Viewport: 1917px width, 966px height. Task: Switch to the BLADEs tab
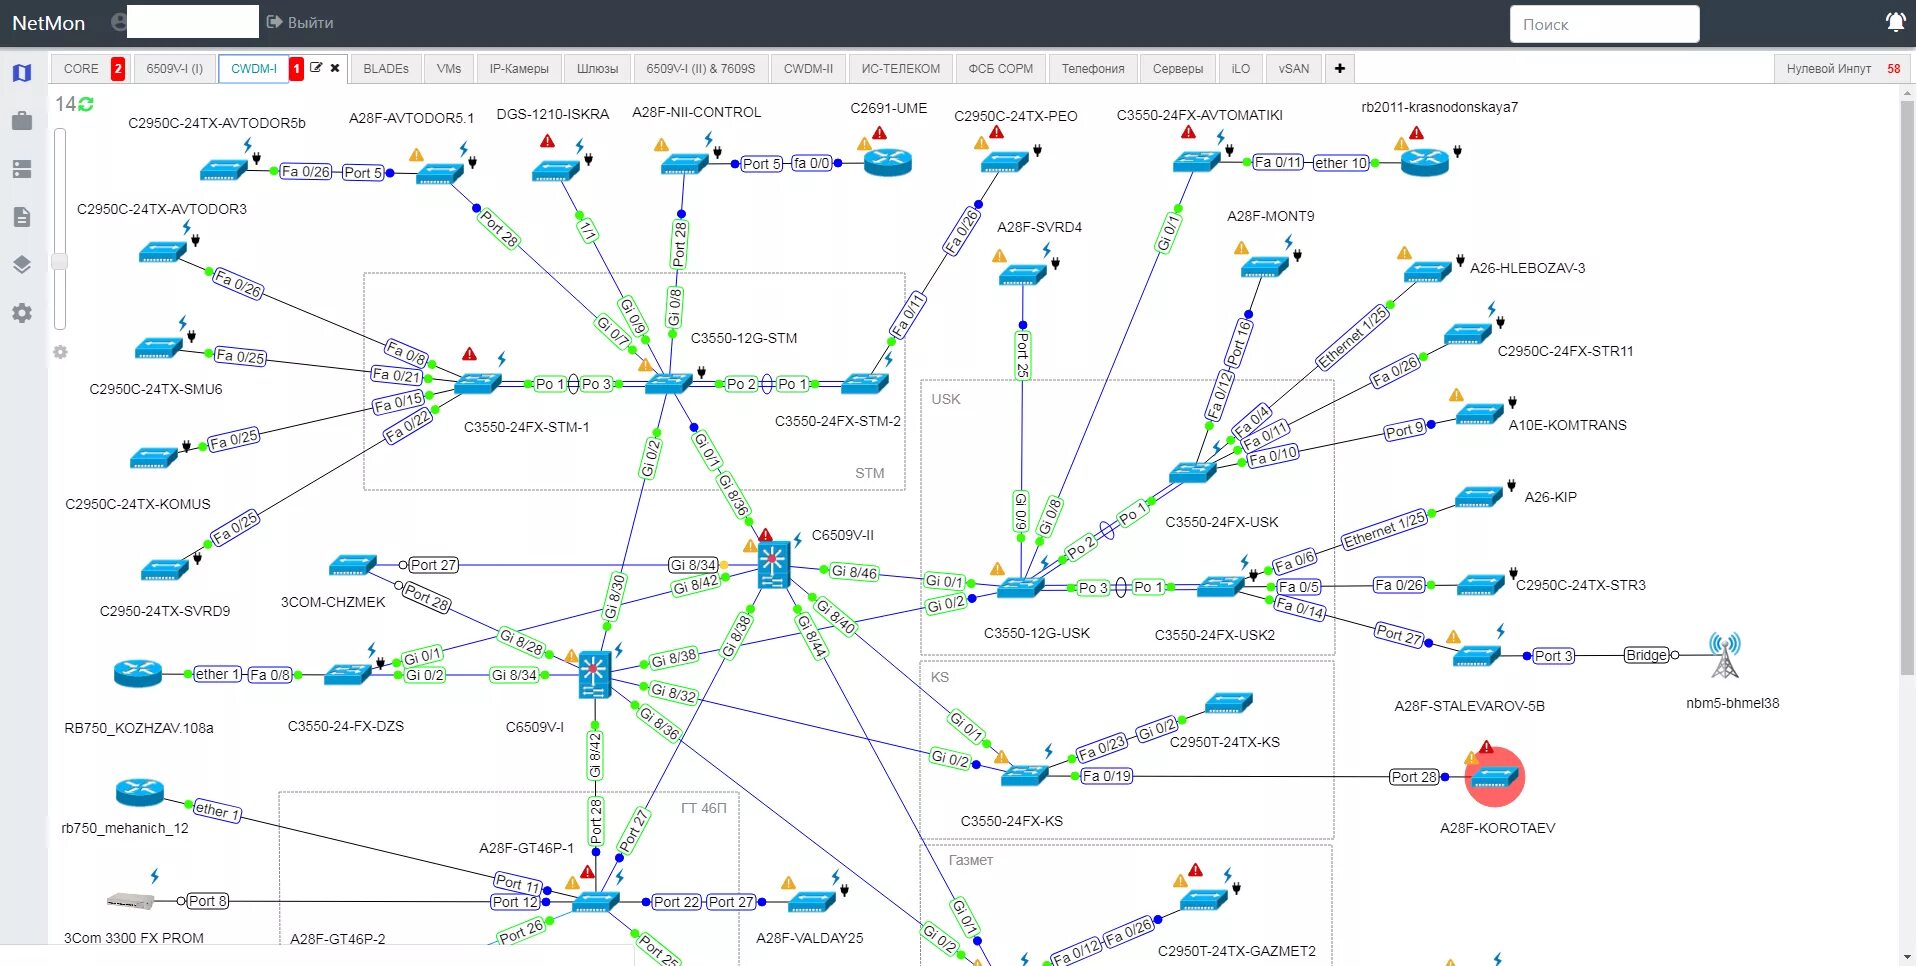coord(386,68)
